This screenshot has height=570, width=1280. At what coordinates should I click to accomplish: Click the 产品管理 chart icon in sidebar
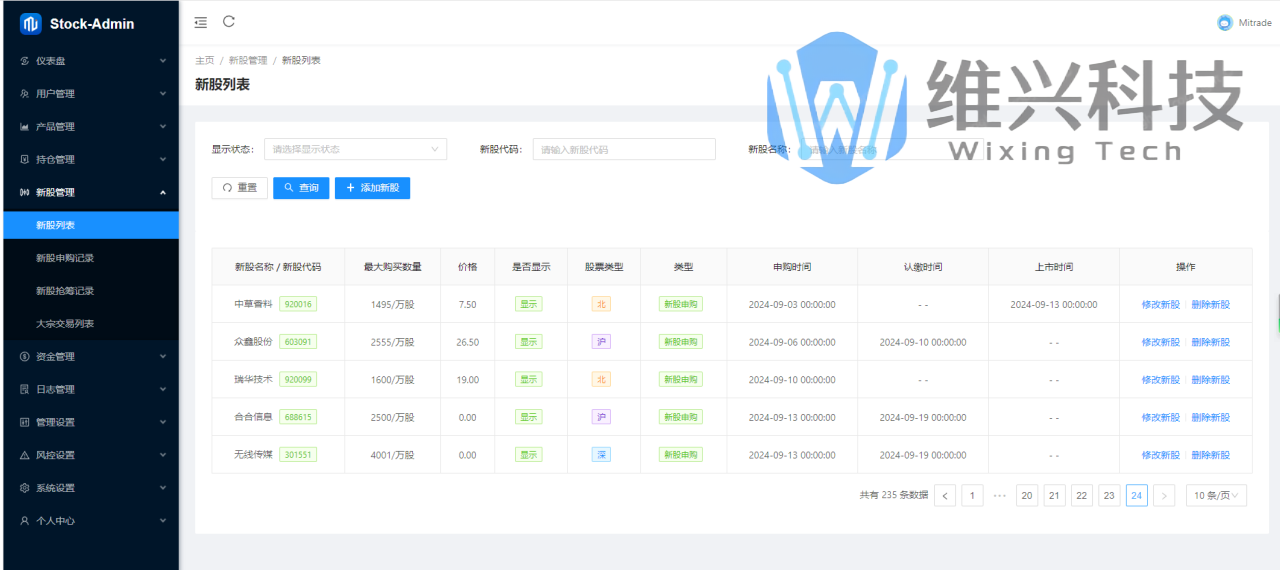[x=25, y=127]
